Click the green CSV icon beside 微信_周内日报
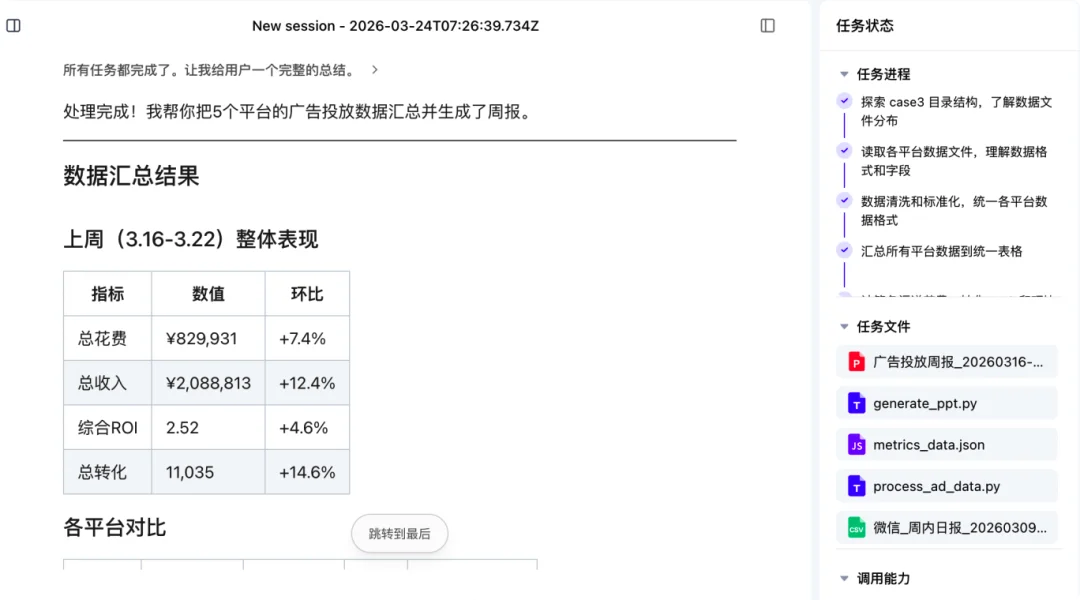 [857, 527]
